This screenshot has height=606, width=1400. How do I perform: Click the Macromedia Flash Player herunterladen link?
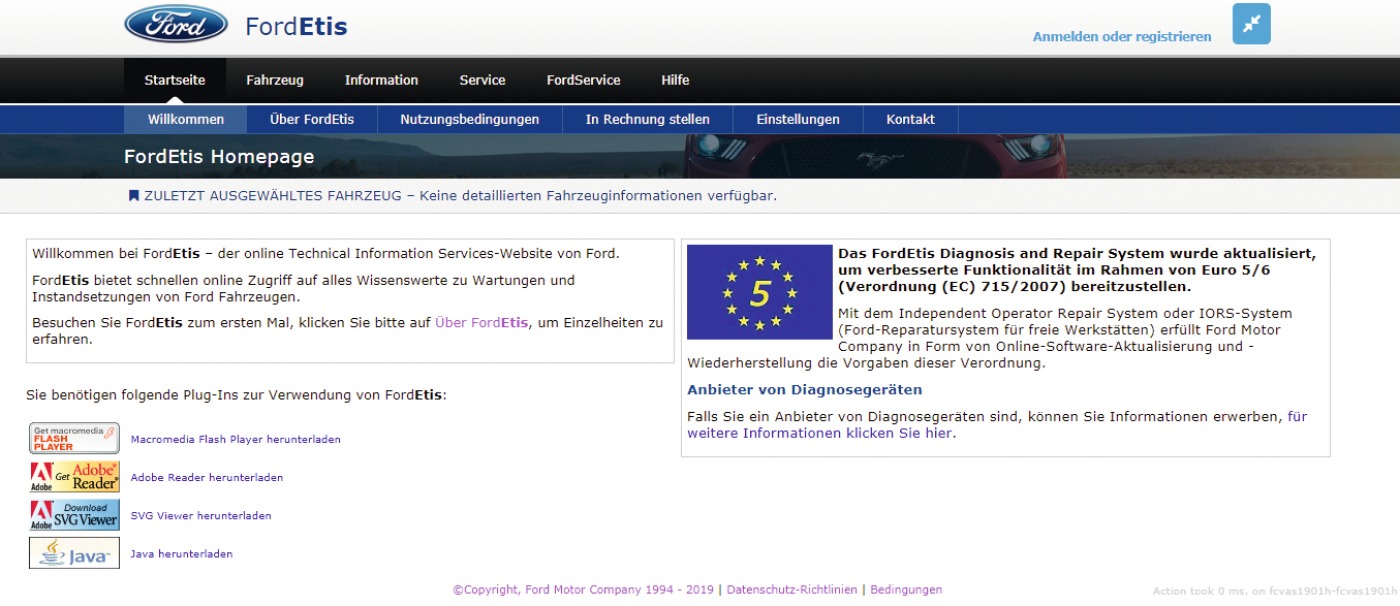pyautogui.click(x=235, y=439)
